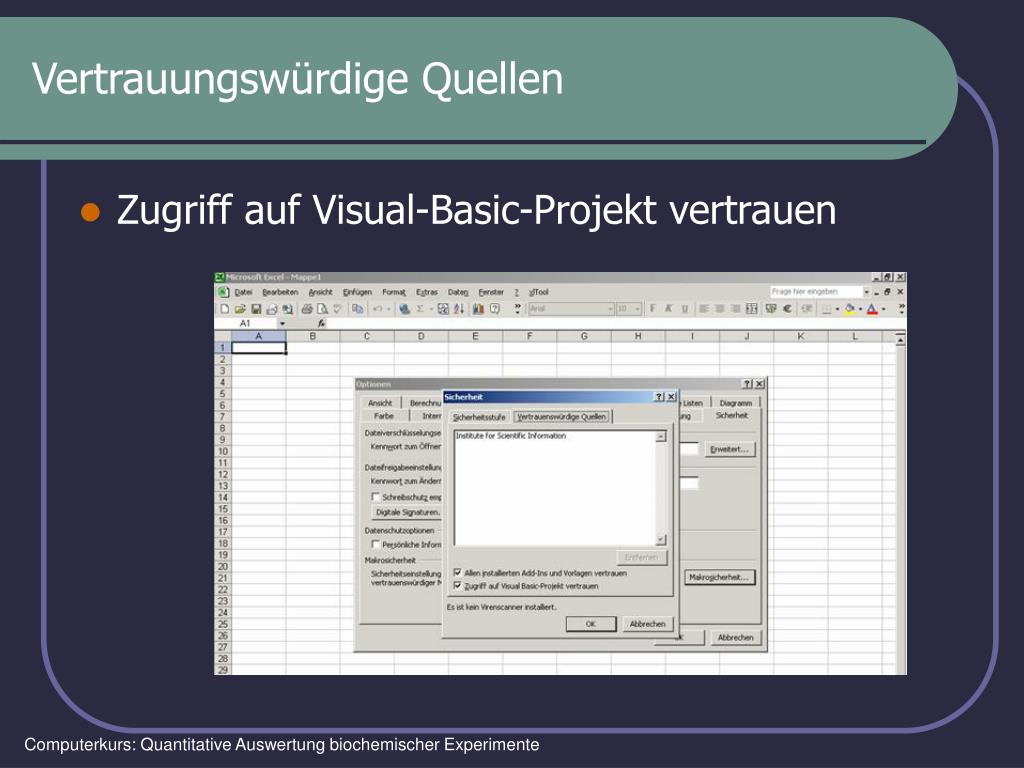Click the Help question mark toolbar icon
The width and height of the screenshot is (1024, 768).
pyautogui.click(x=494, y=309)
